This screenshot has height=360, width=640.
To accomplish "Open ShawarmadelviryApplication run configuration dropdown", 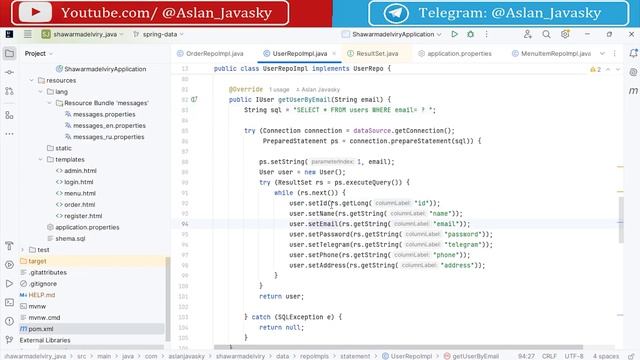I will (392, 34).
